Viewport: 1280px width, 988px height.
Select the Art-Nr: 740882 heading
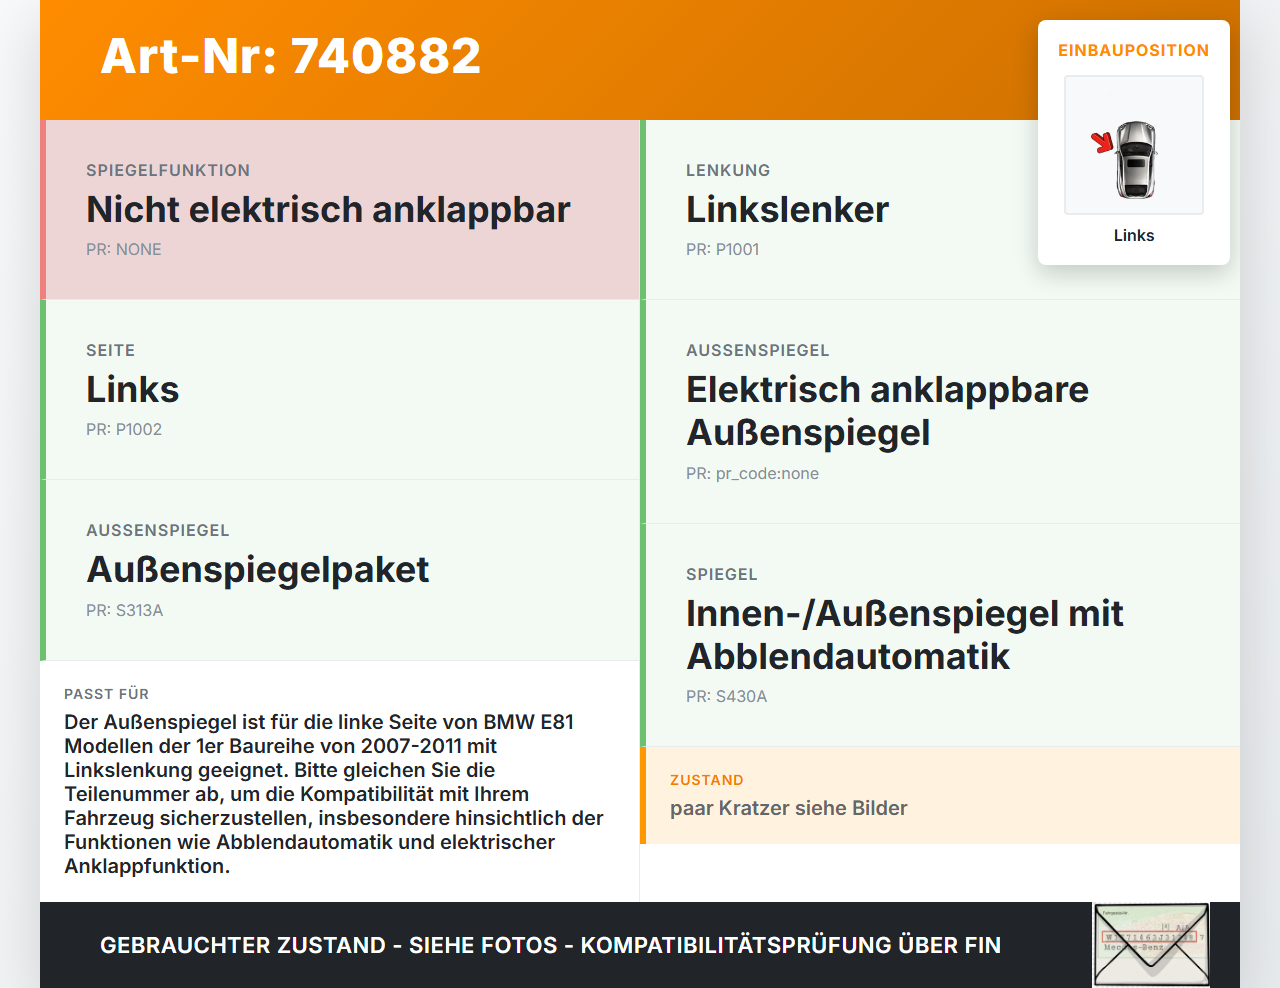pyautogui.click(x=291, y=56)
